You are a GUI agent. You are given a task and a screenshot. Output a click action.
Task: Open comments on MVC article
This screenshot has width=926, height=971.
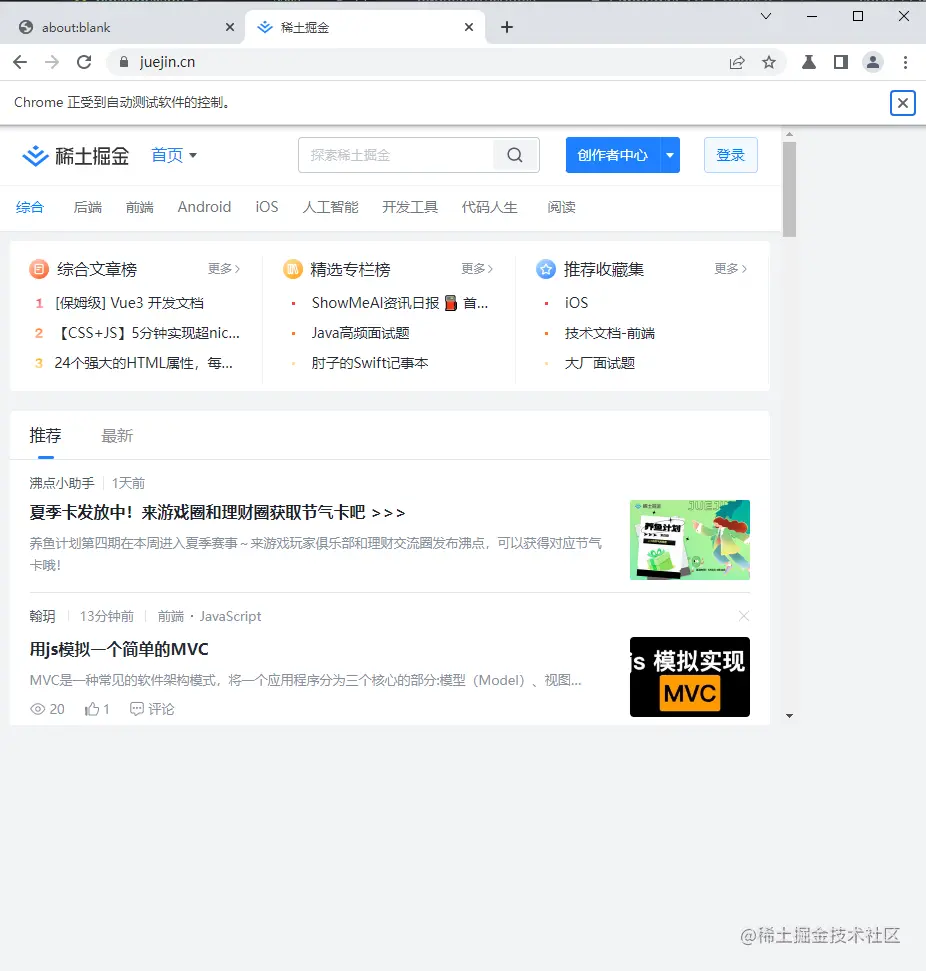(x=152, y=709)
